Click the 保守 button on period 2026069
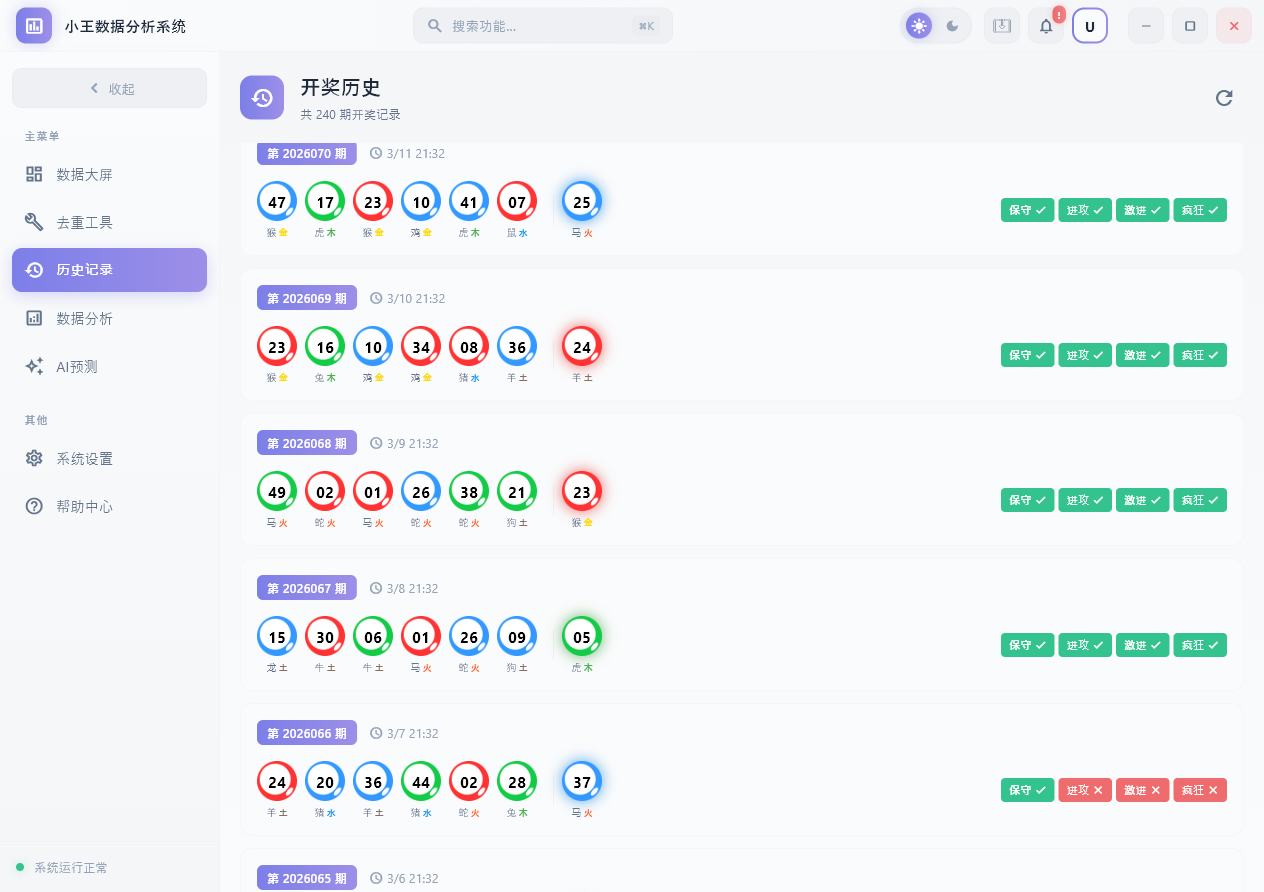The height and width of the screenshot is (892, 1264). [1027, 355]
